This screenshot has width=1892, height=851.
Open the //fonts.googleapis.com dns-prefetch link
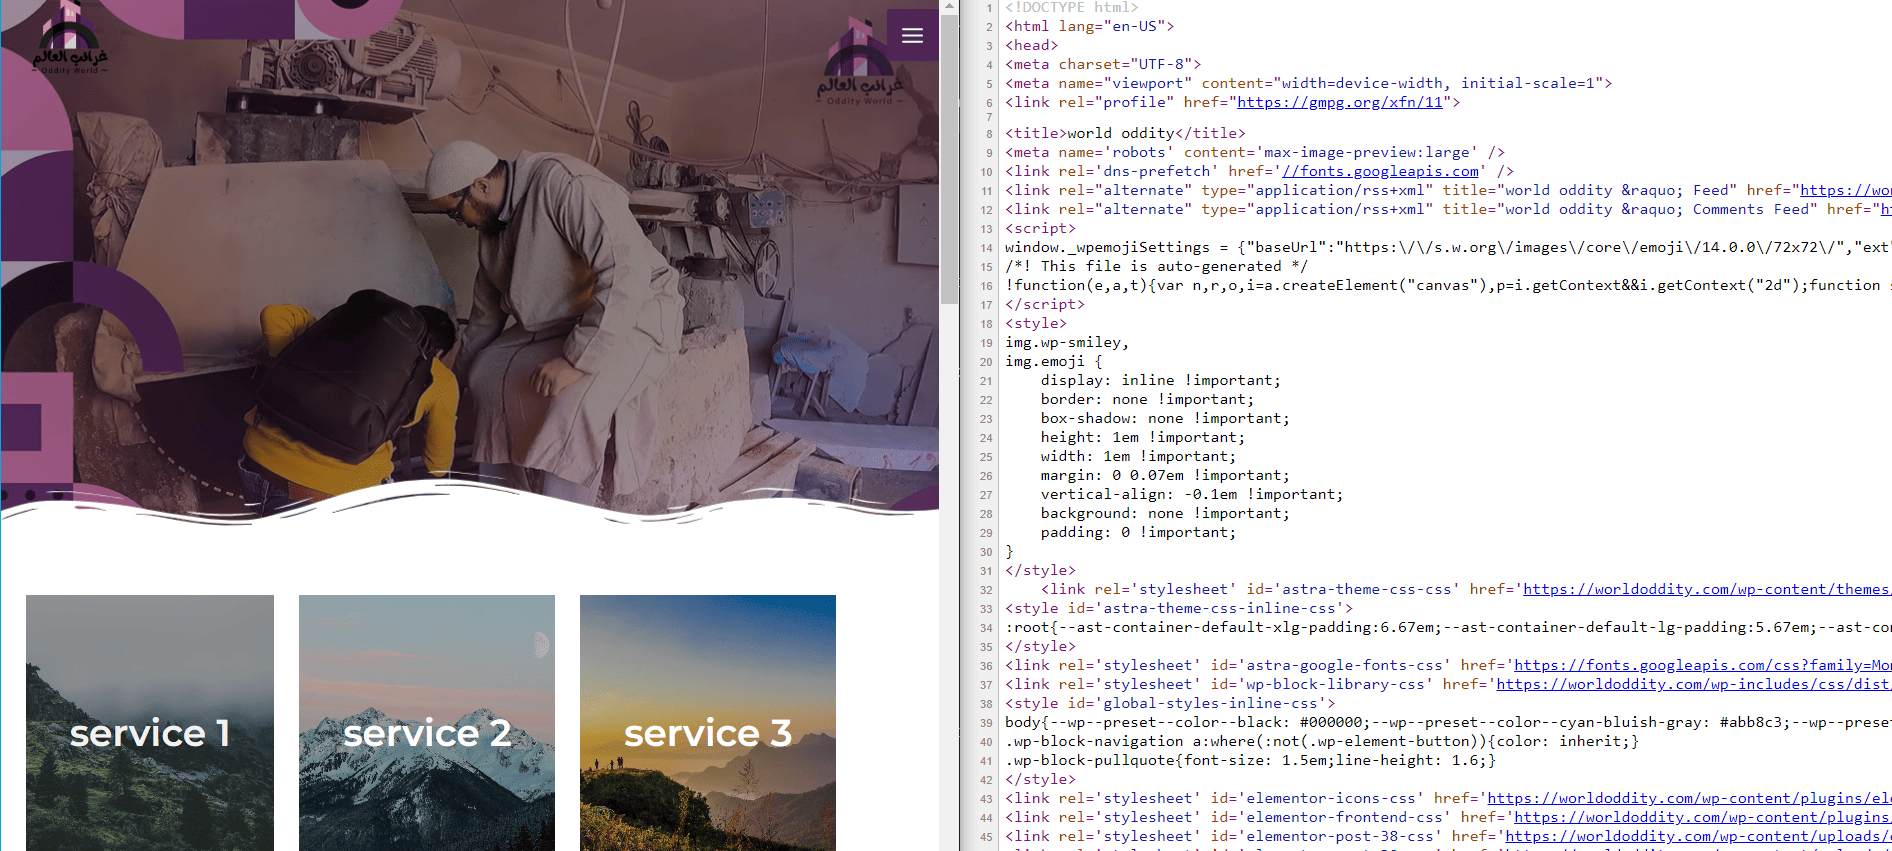(x=1380, y=171)
